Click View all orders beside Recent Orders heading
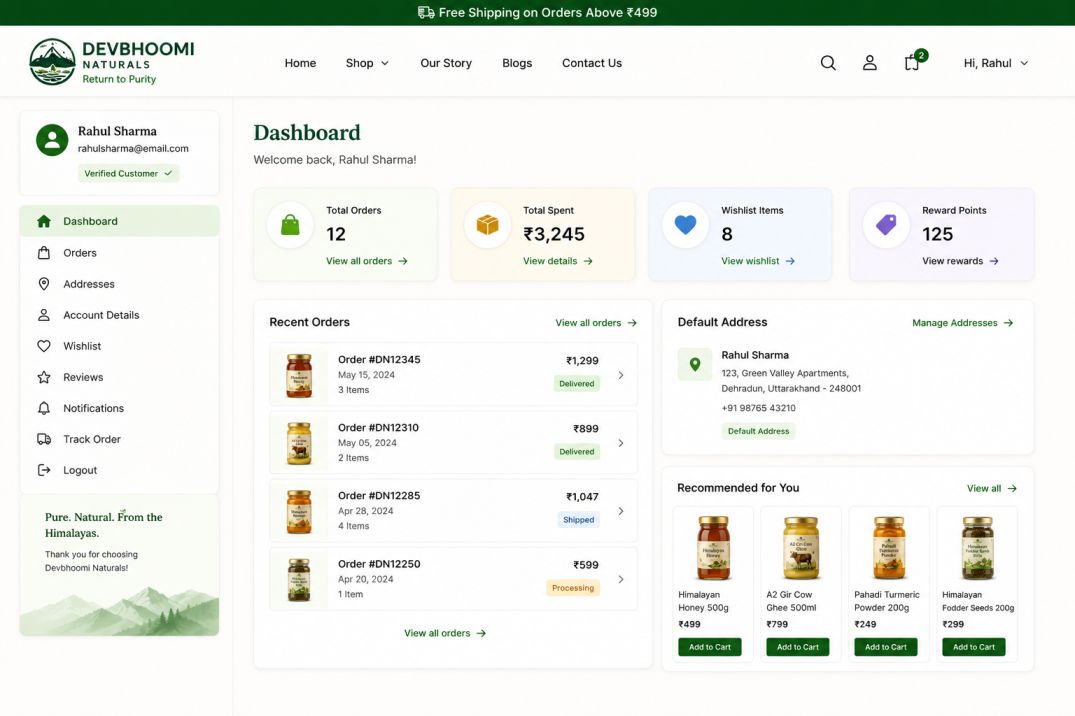This screenshot has height=716, width=1075. coord(596,322)
